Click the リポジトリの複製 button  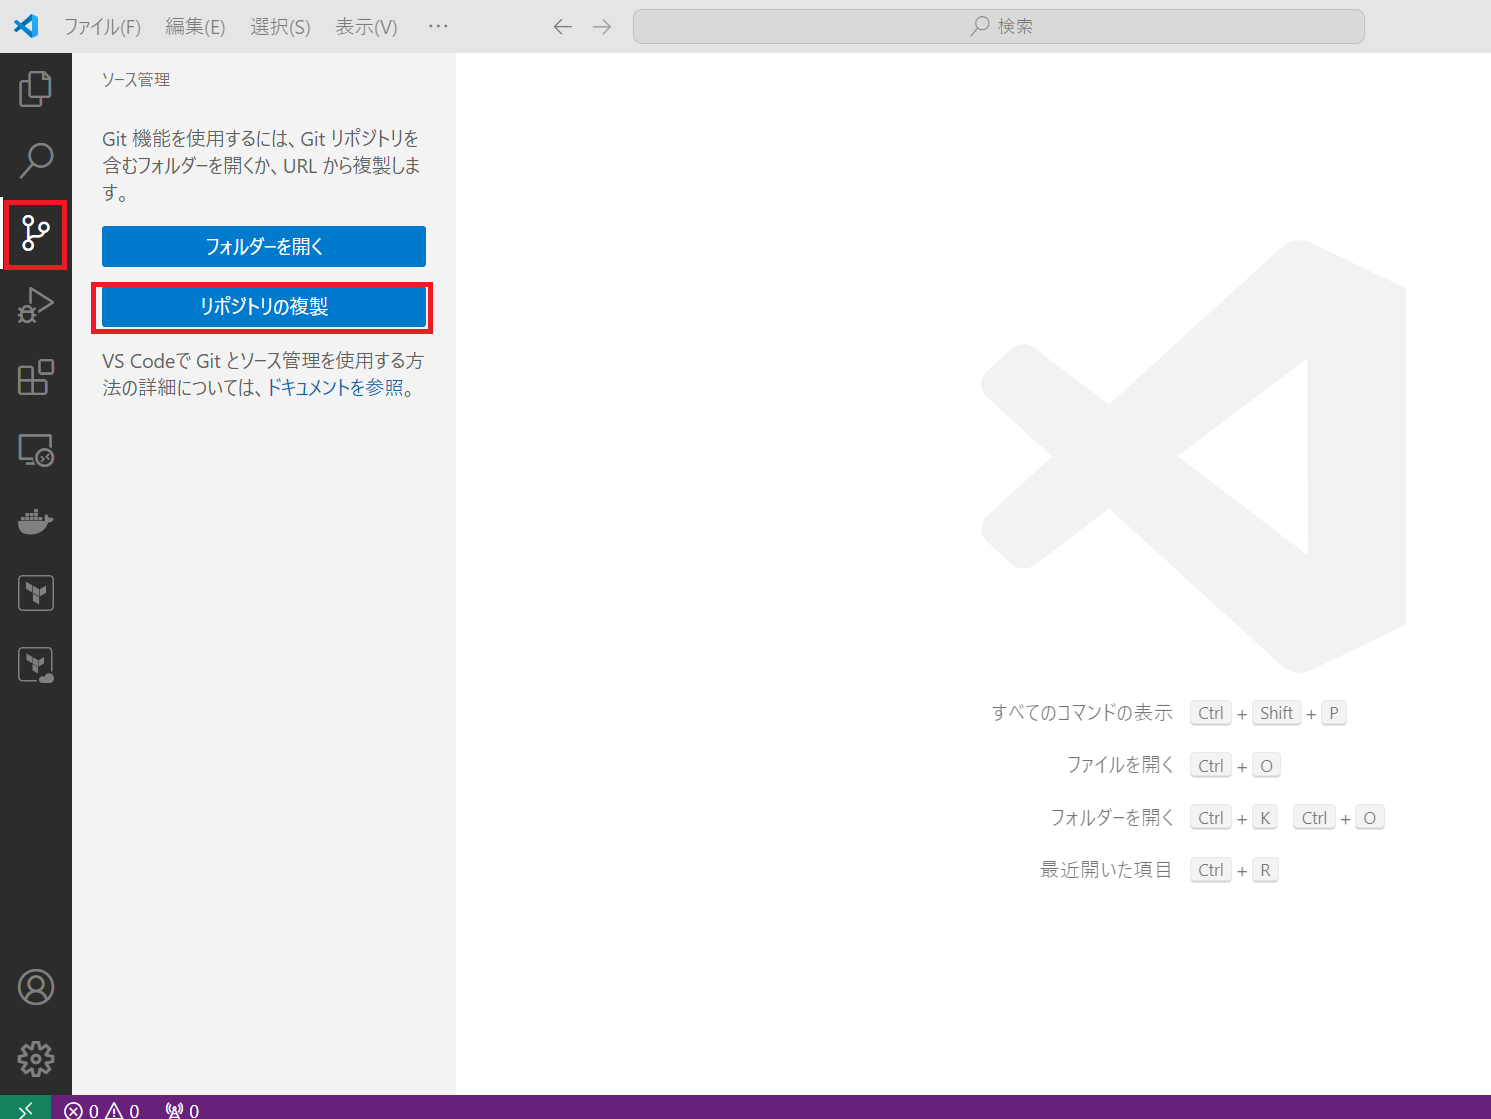[x=264, y=307]
